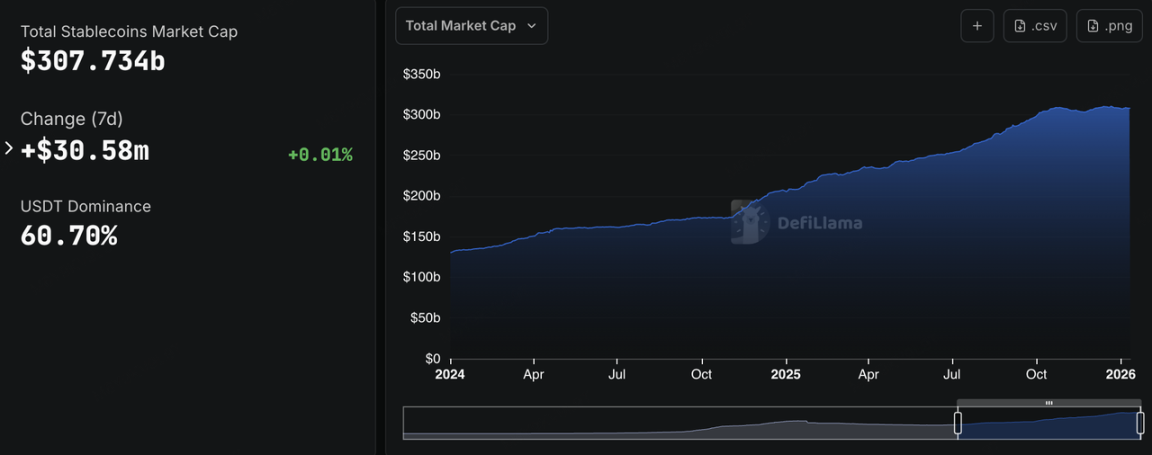Image resolution: width=1152 pixels, height=455 pixels.
Task: Click the 60.70% USDT Dominance value
Action: [x=69, y=237]
